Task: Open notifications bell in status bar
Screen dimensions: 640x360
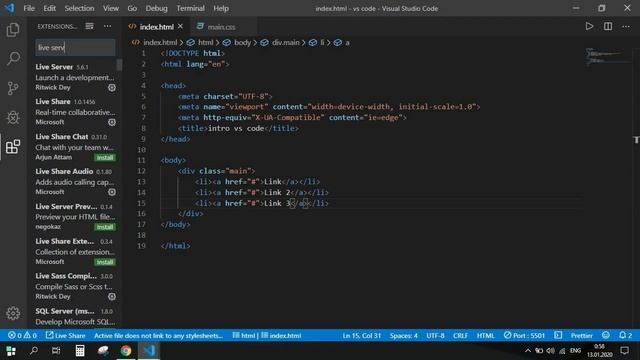Action: tap(625, 336)
